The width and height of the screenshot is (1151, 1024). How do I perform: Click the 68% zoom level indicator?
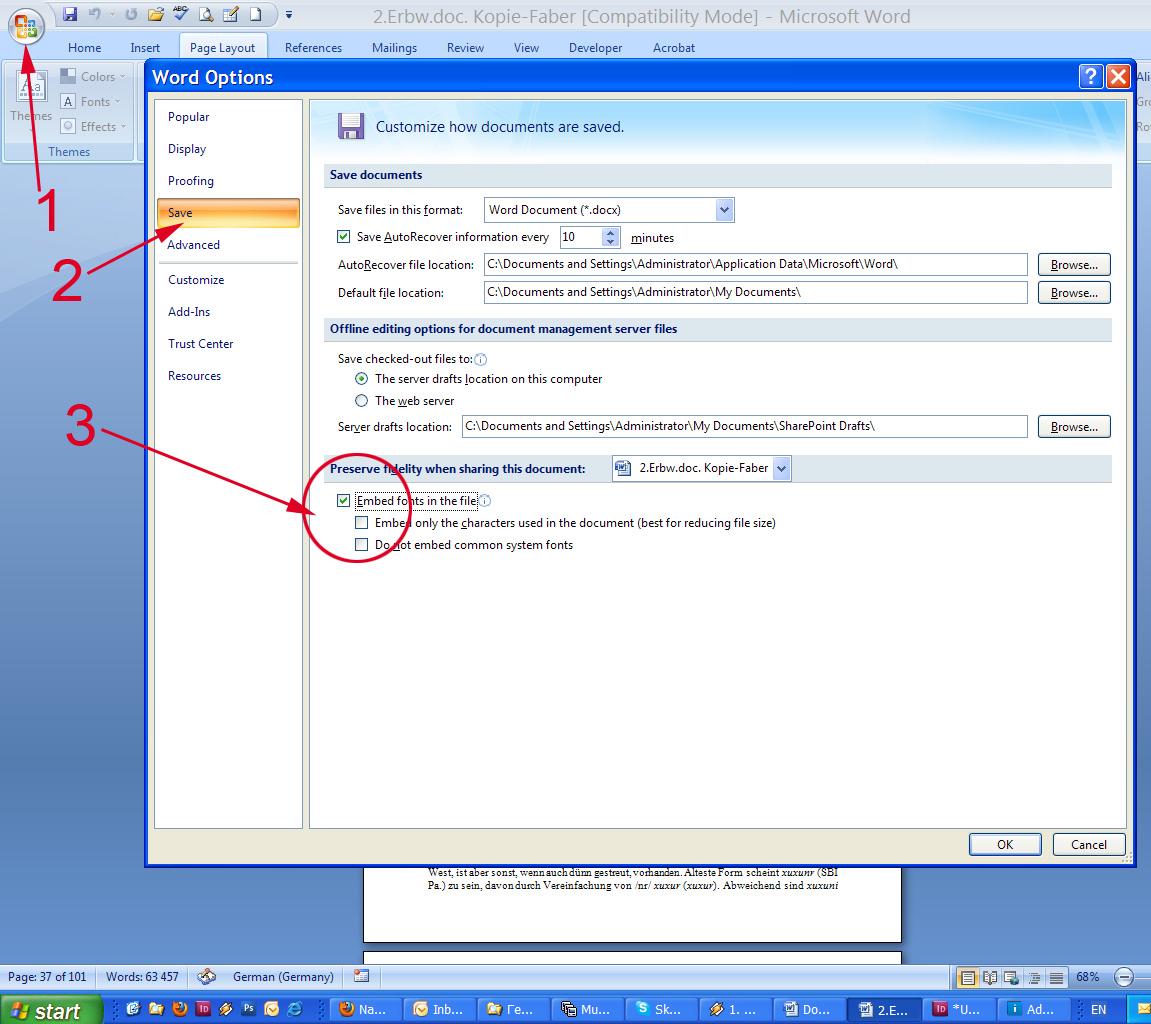1088,977
